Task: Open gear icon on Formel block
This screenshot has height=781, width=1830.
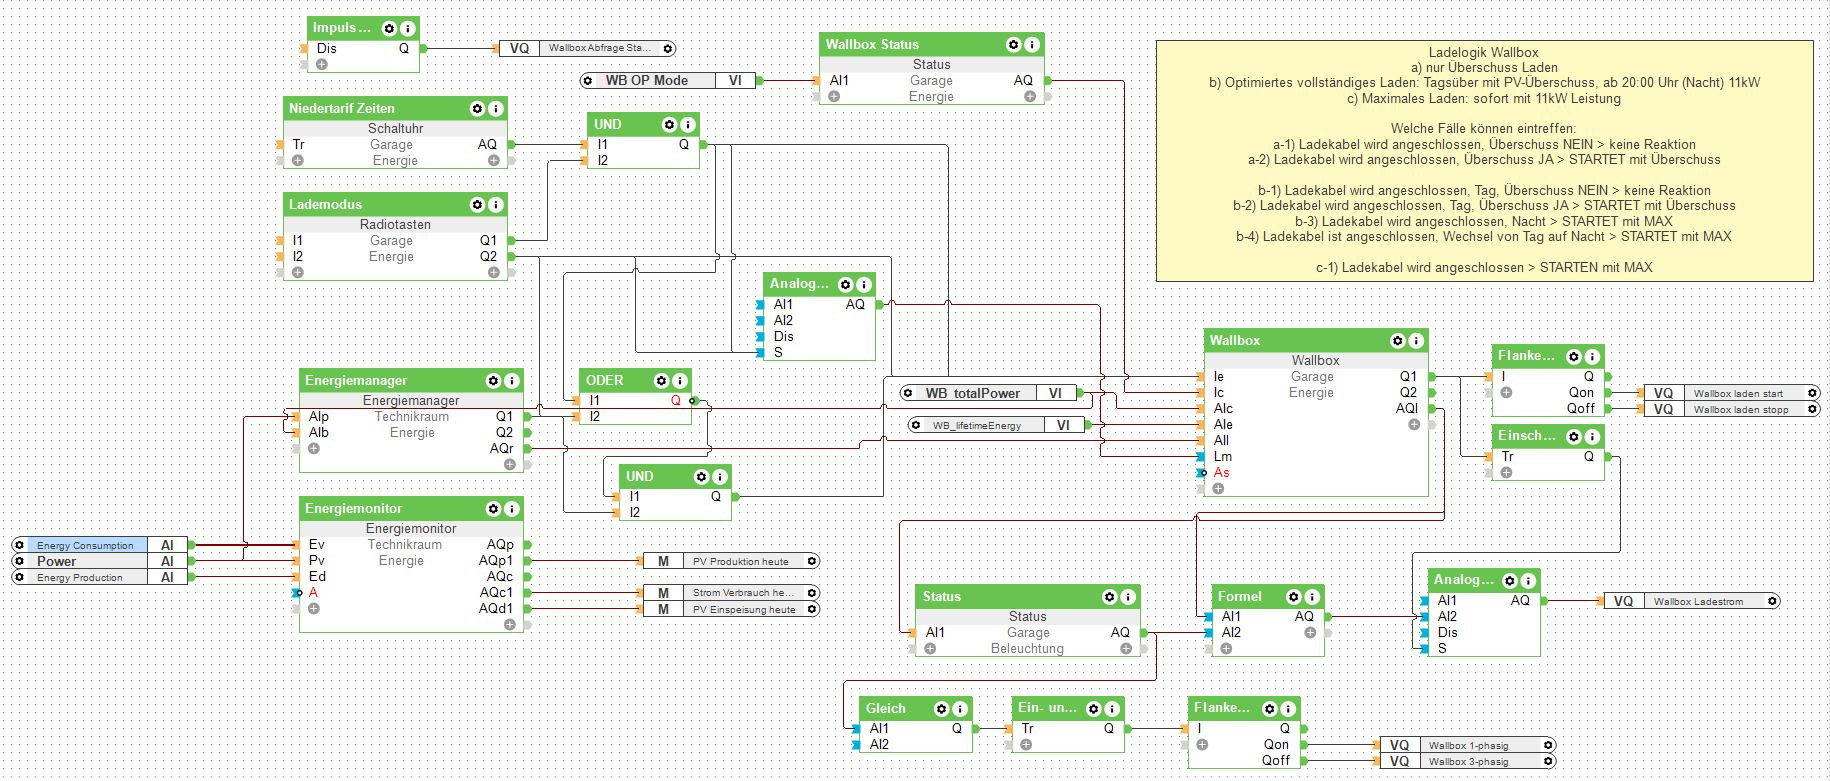Action: (1293, 596)
